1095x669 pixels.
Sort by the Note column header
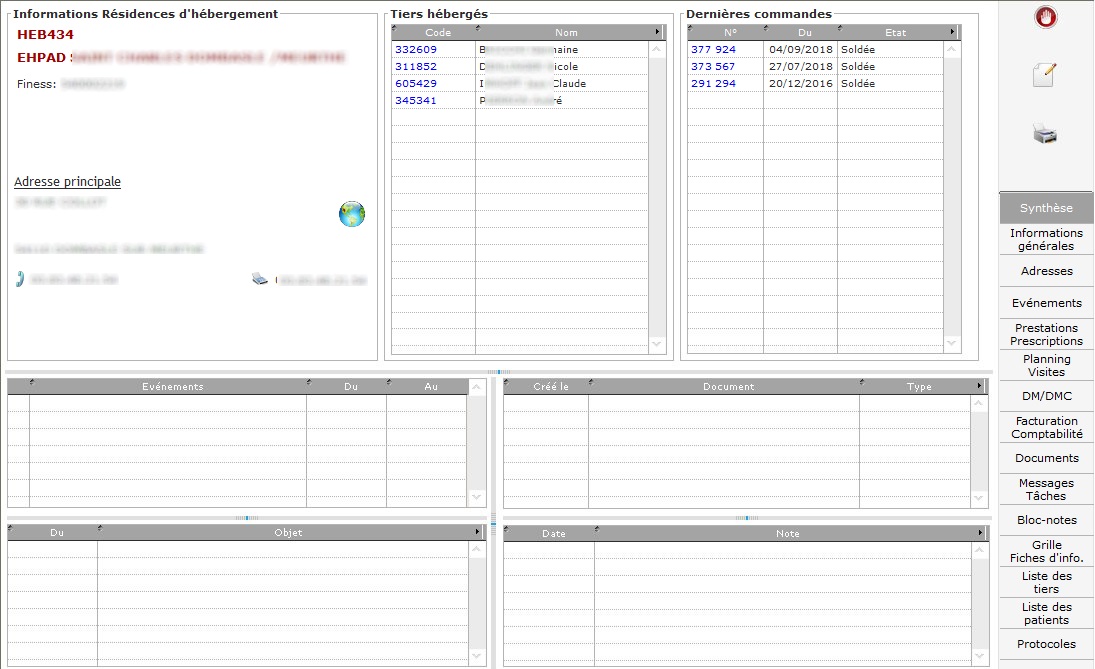(x=787, y=533)
